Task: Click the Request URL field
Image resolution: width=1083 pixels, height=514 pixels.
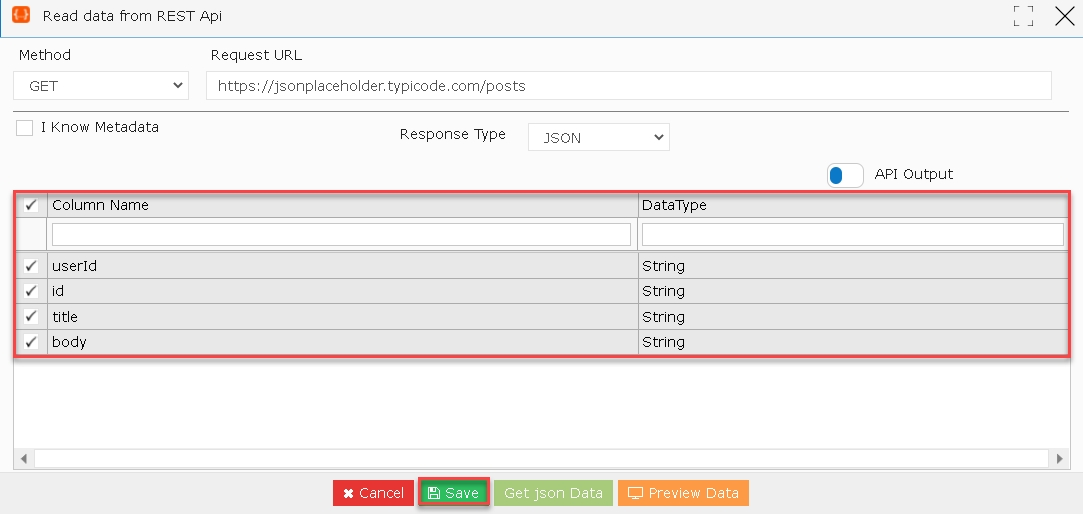Action: [629, 86]
